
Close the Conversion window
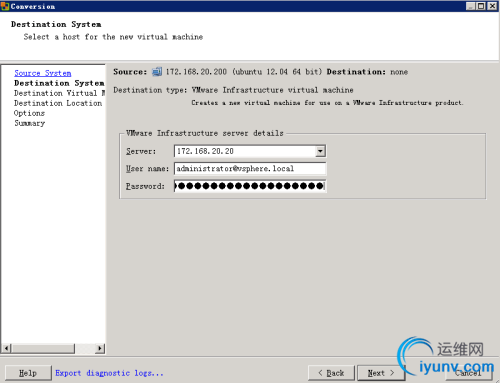point(492,6)
